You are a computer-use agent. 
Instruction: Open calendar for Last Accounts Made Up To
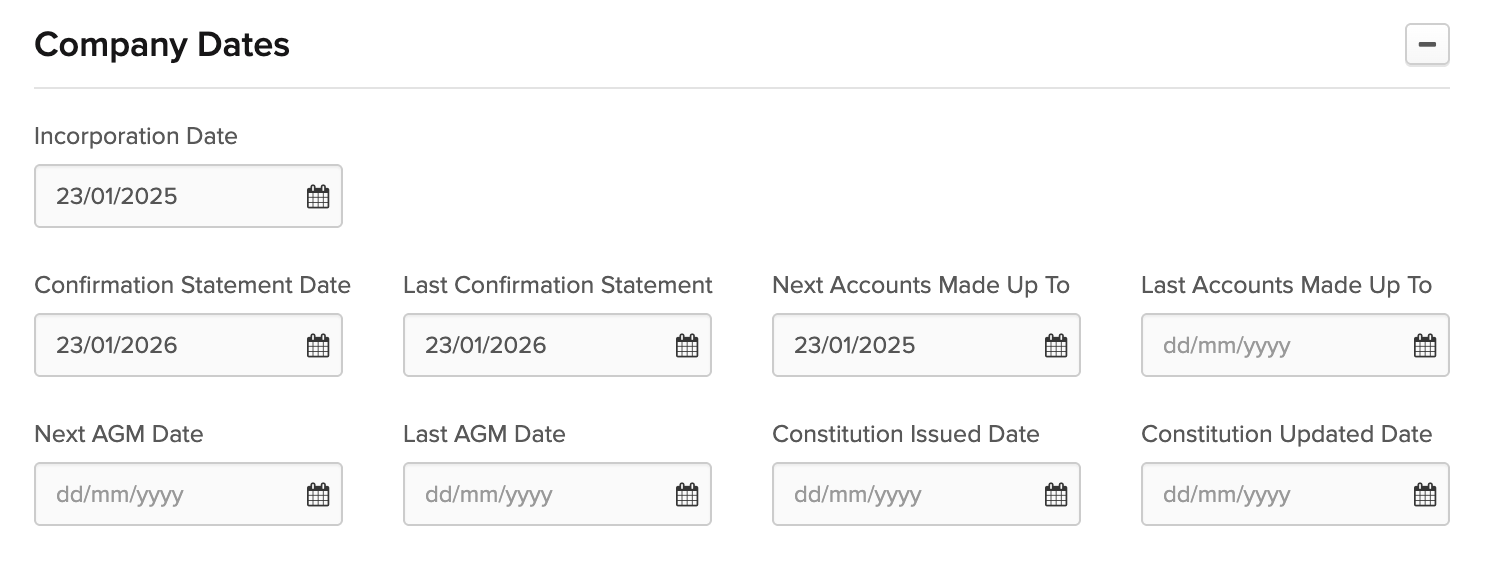pyautogui.click(x=1425, y=346)
